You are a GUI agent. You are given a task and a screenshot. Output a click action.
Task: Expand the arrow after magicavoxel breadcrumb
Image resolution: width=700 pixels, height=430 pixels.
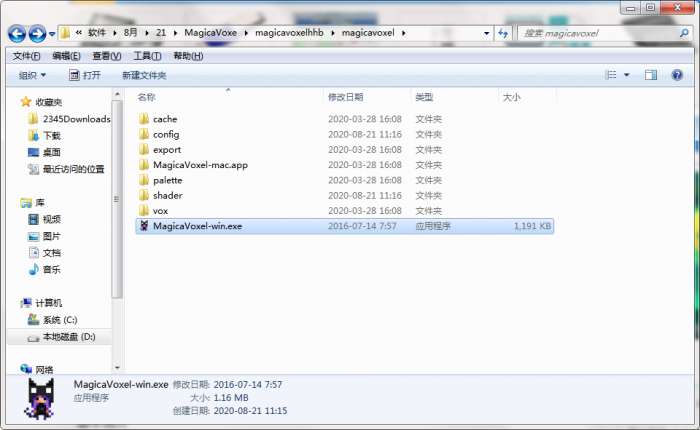(404, 33)
